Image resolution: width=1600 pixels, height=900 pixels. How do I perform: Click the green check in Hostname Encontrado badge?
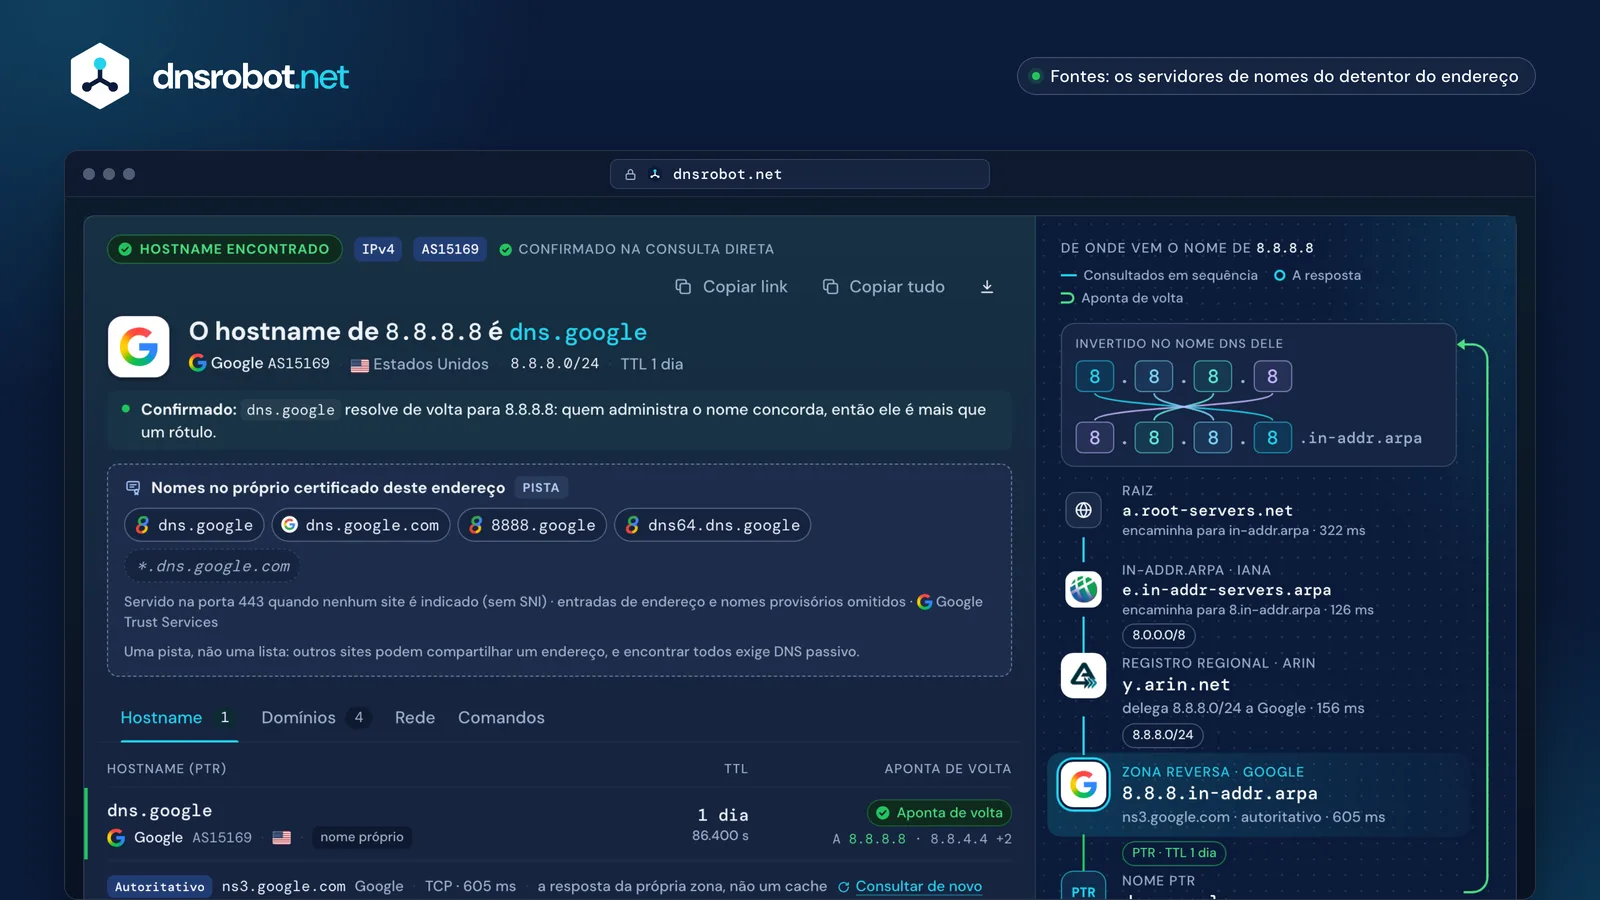coord(125,249)
